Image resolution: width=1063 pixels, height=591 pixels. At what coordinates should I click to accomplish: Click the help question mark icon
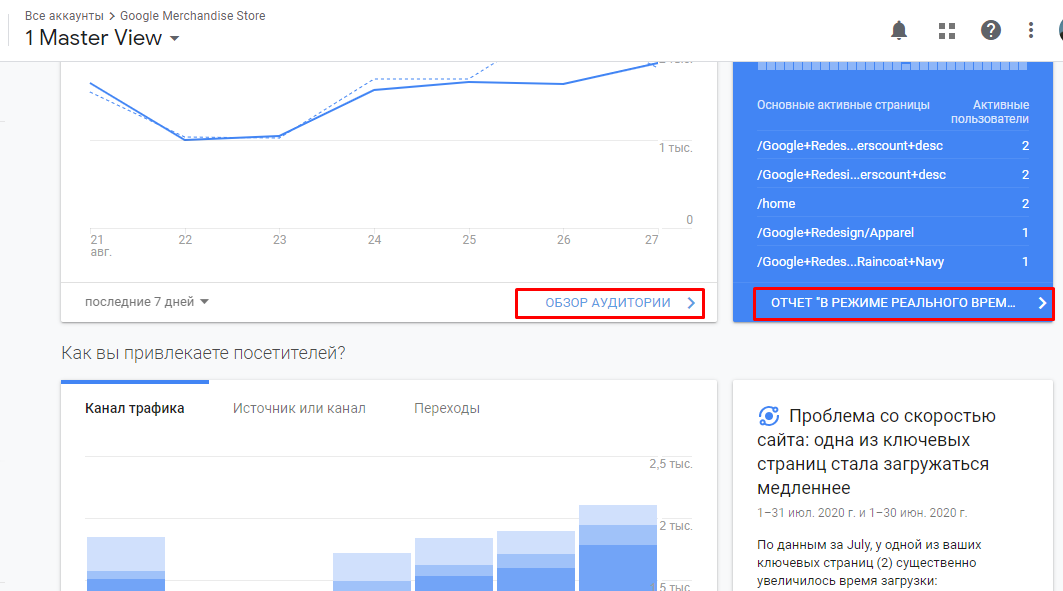[990, 30]
